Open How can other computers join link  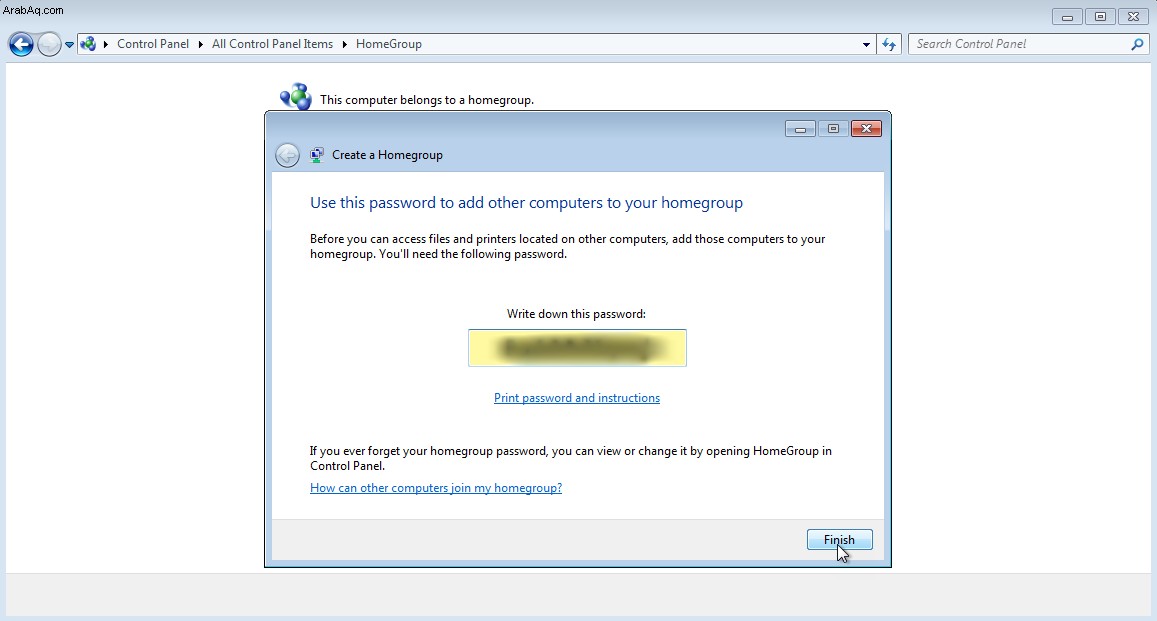point(436,488)
